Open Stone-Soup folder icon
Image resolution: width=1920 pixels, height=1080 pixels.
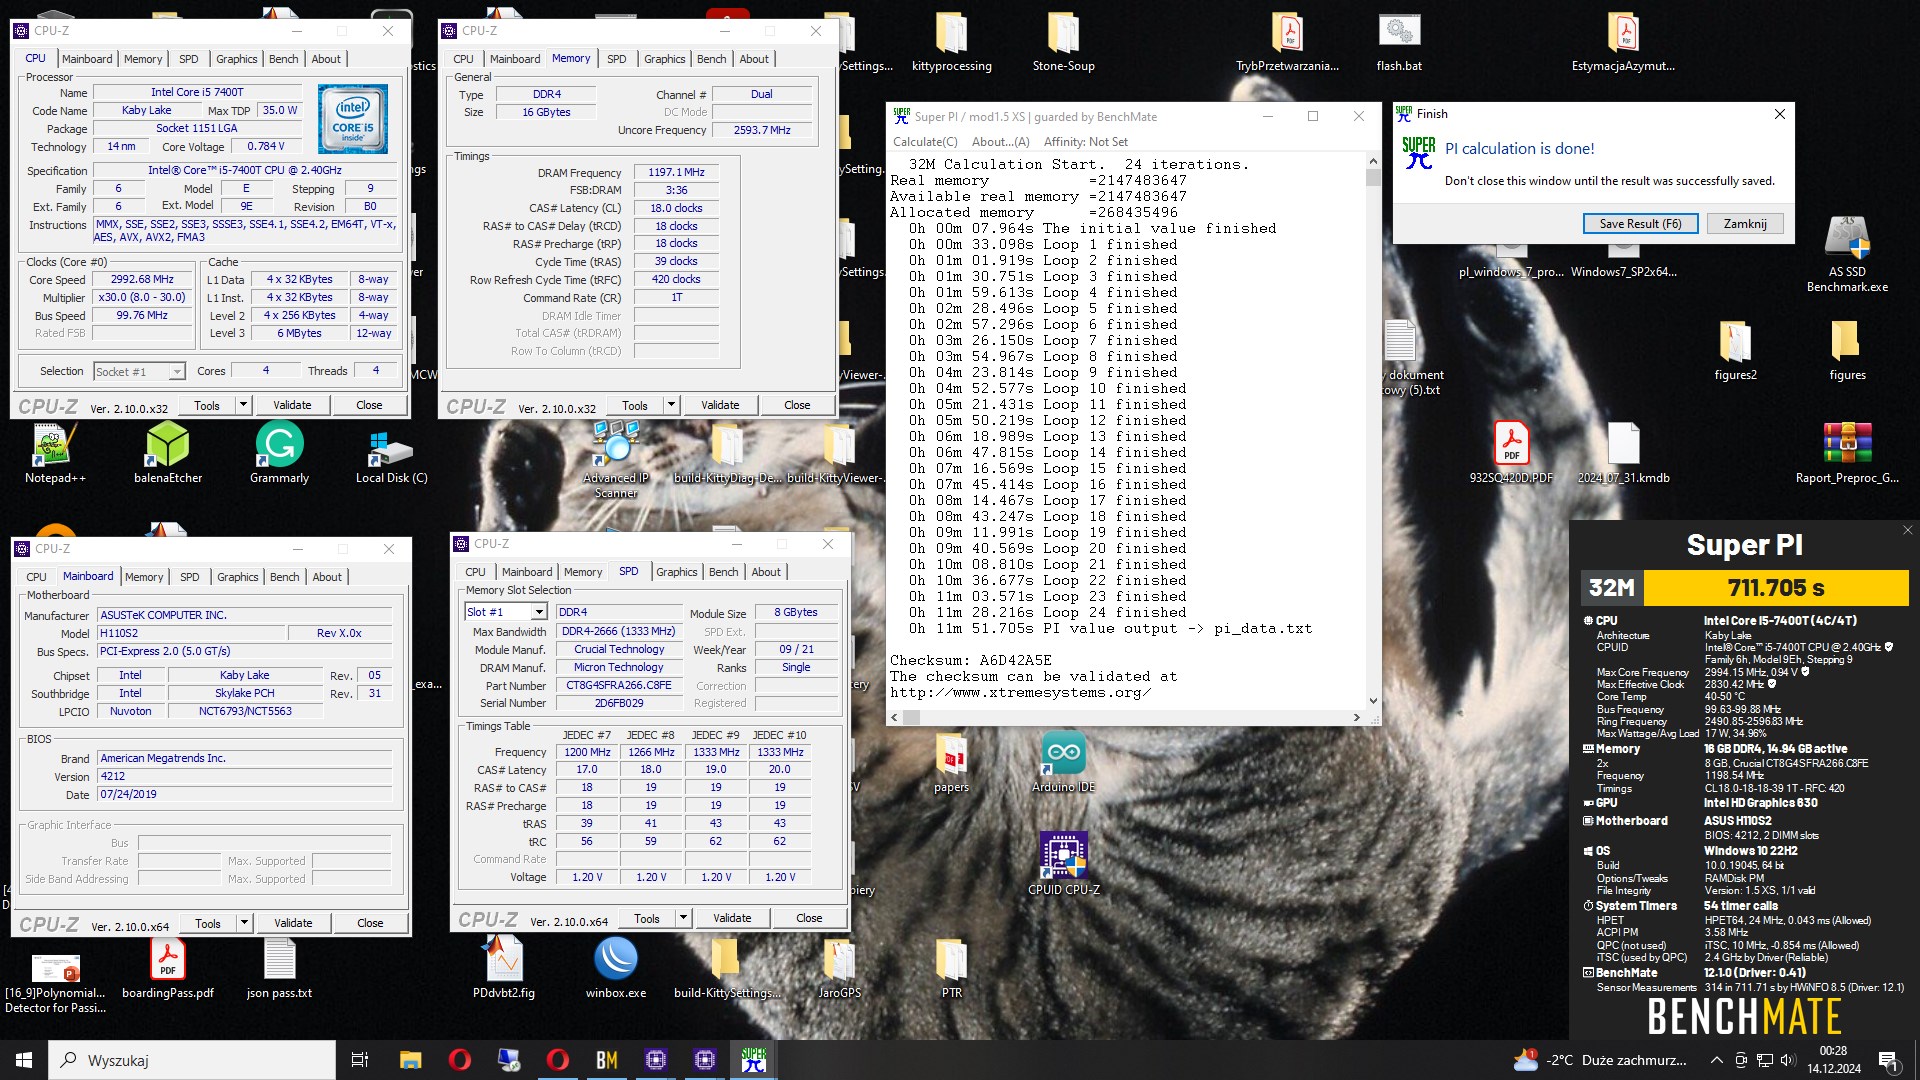(x=1063, y=42)
